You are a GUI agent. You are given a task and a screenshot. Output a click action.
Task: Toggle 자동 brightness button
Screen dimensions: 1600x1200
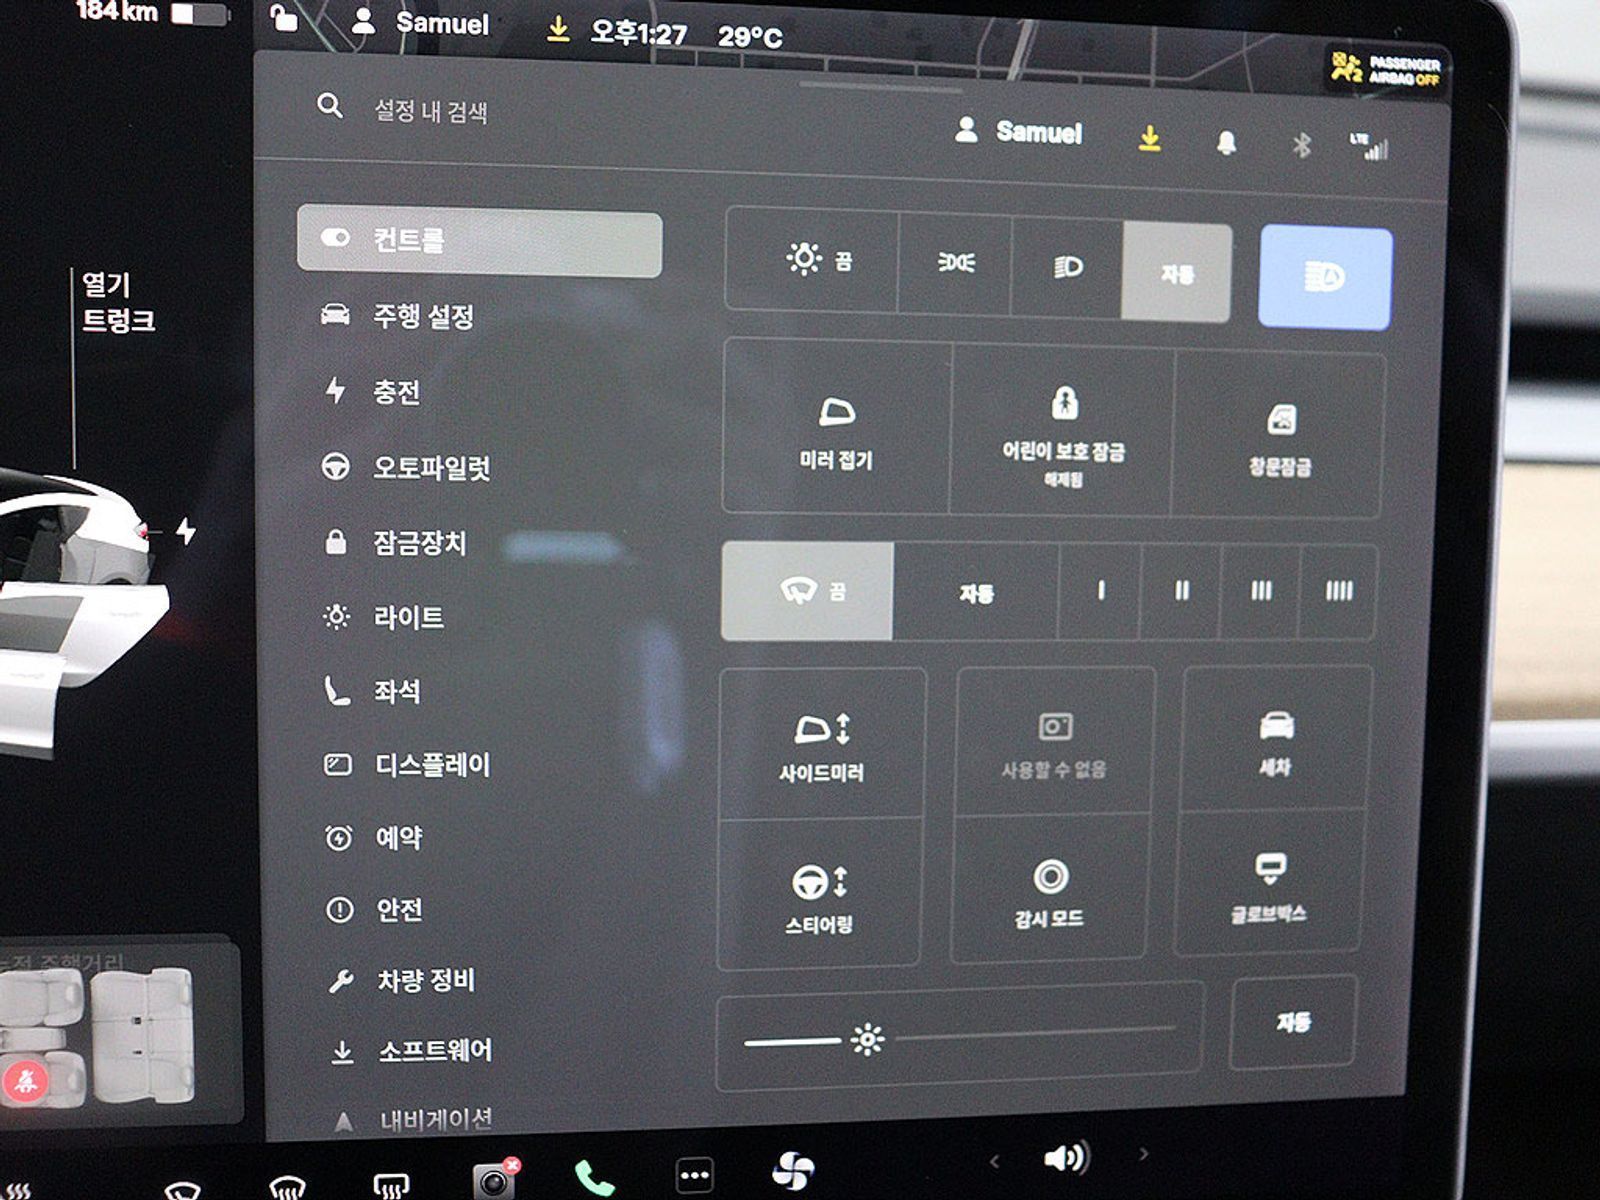pyautogui.click(x=1293, y=1022)
